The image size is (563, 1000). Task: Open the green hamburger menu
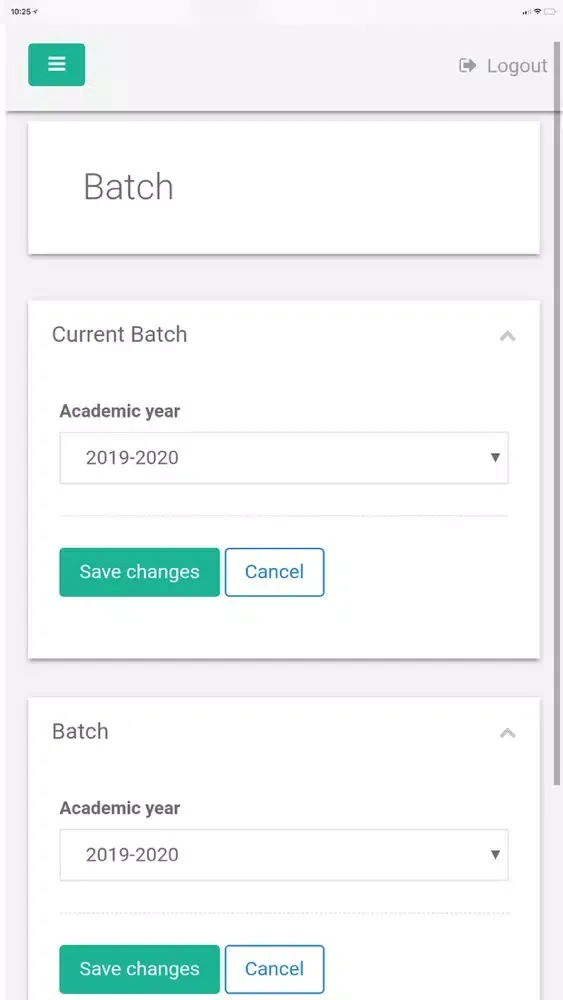pyautogui.click(x=57, y=64)
